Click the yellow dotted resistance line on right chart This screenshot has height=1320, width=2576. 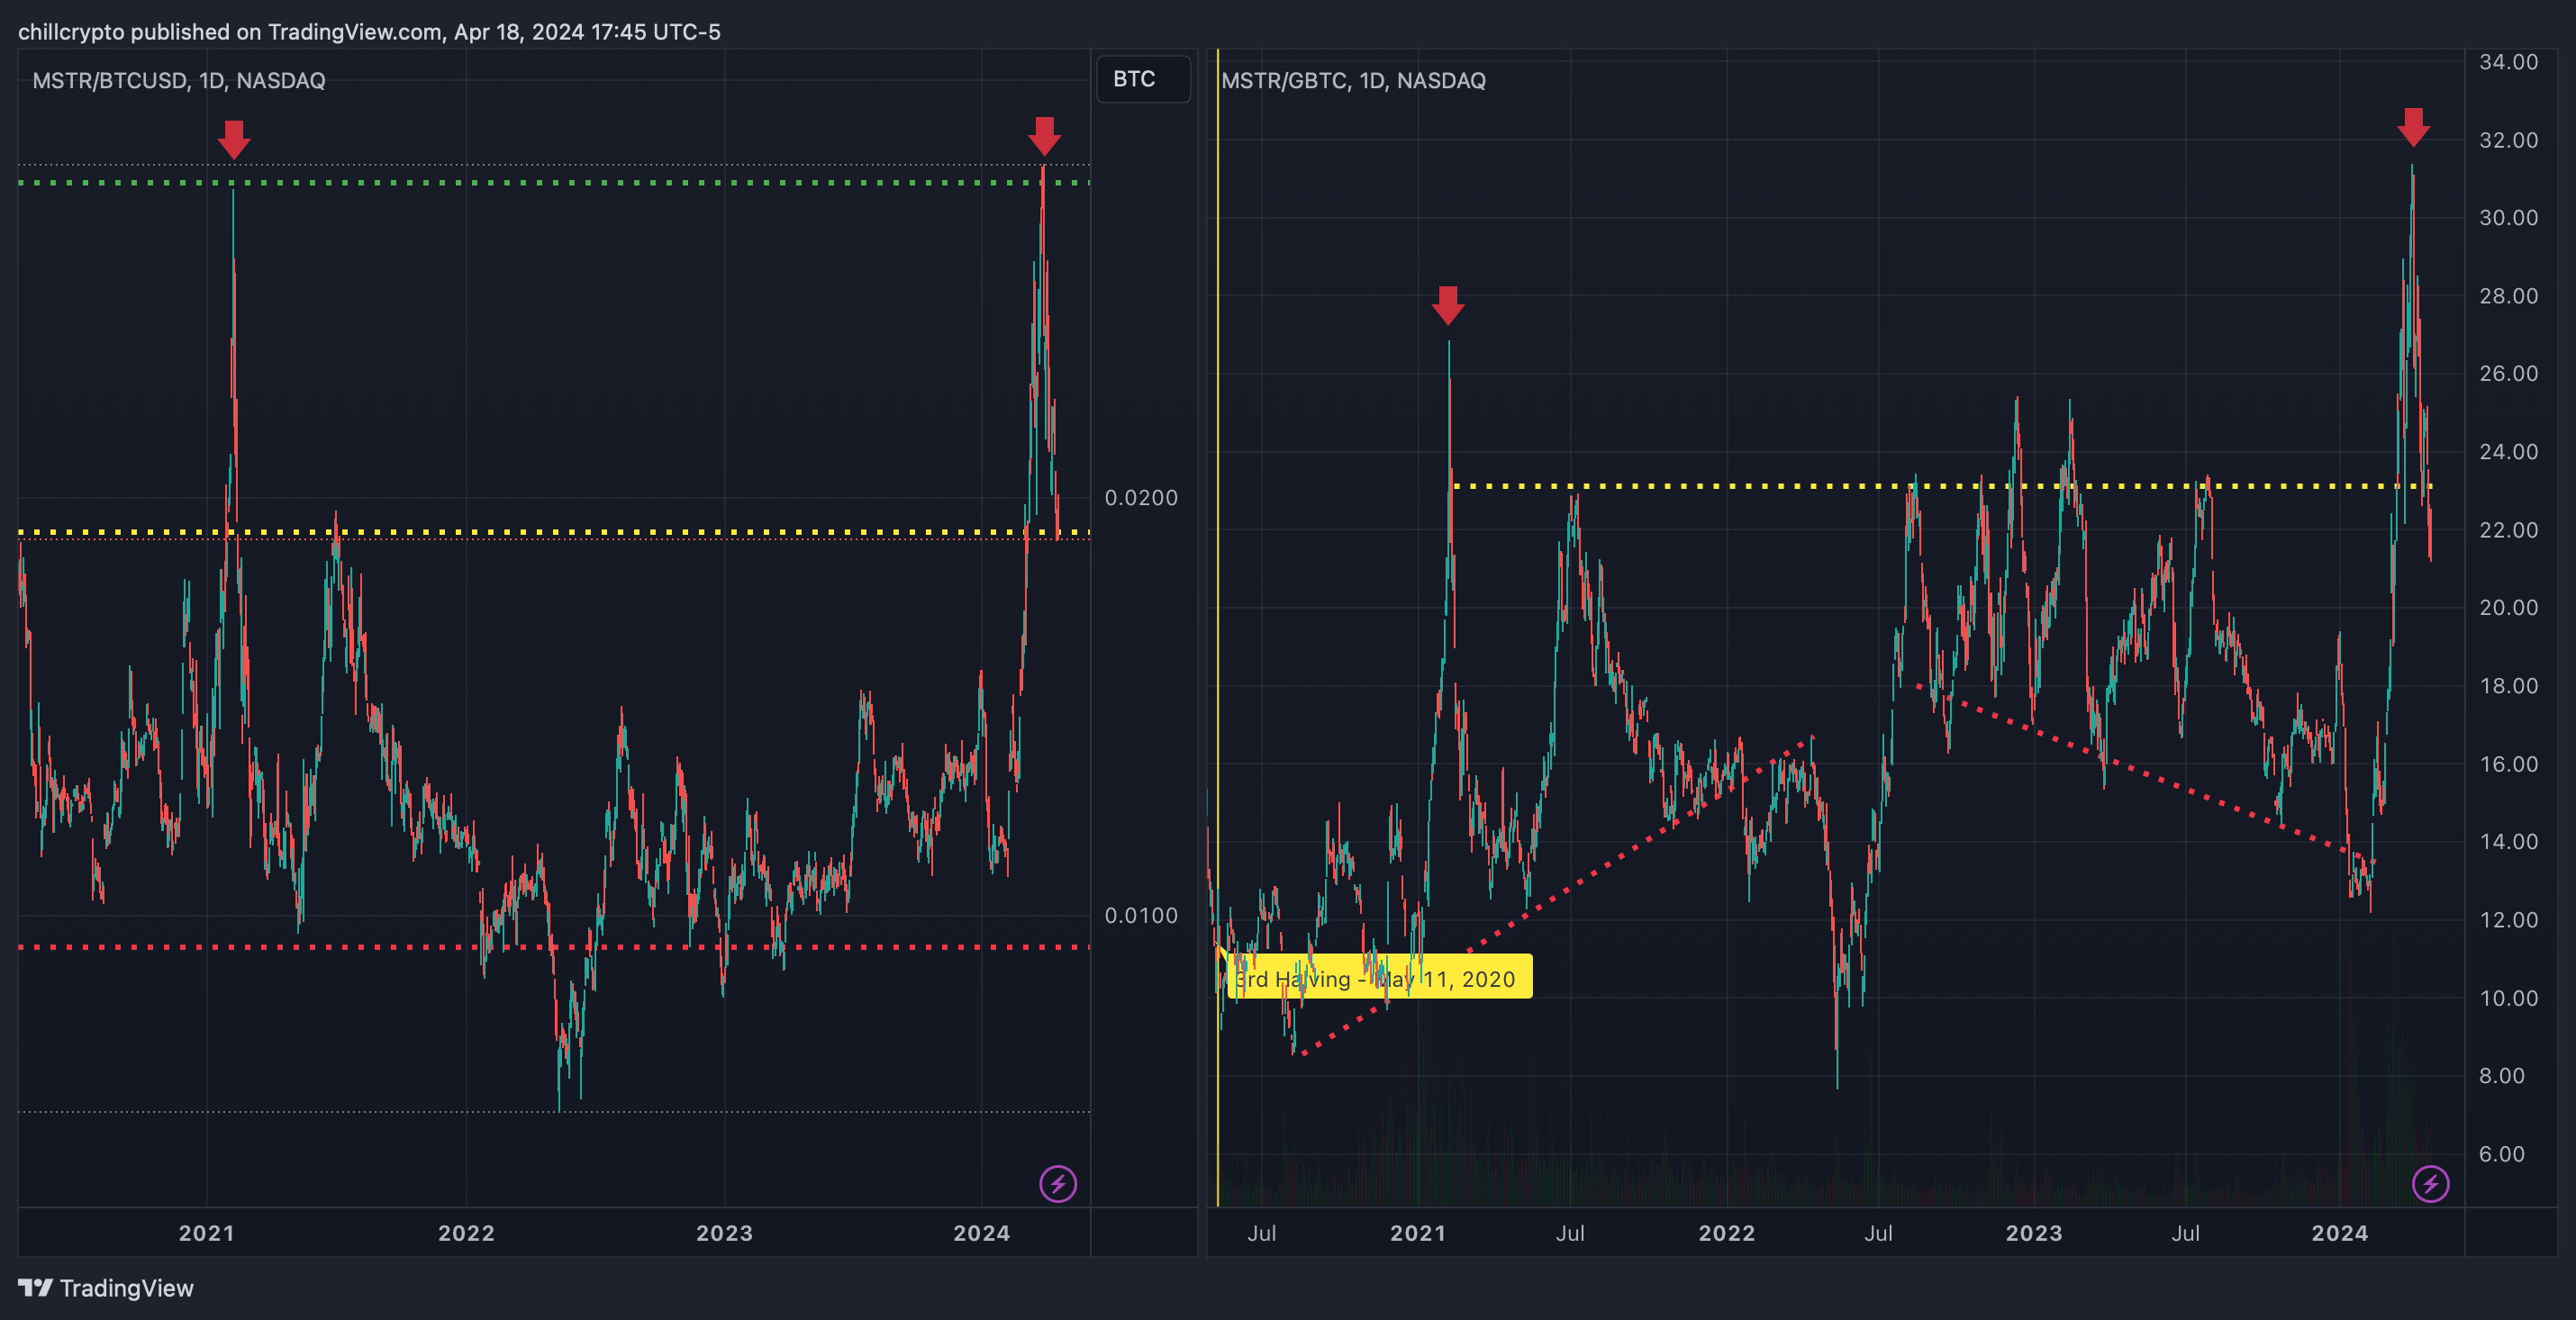(1941, 486)
